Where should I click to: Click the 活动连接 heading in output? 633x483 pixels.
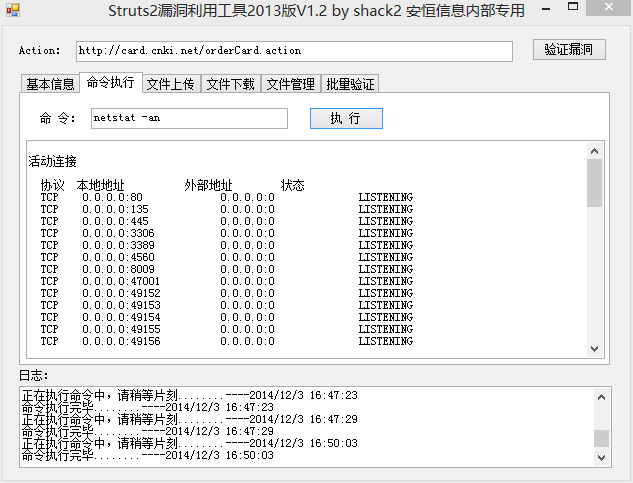(52, 161)
